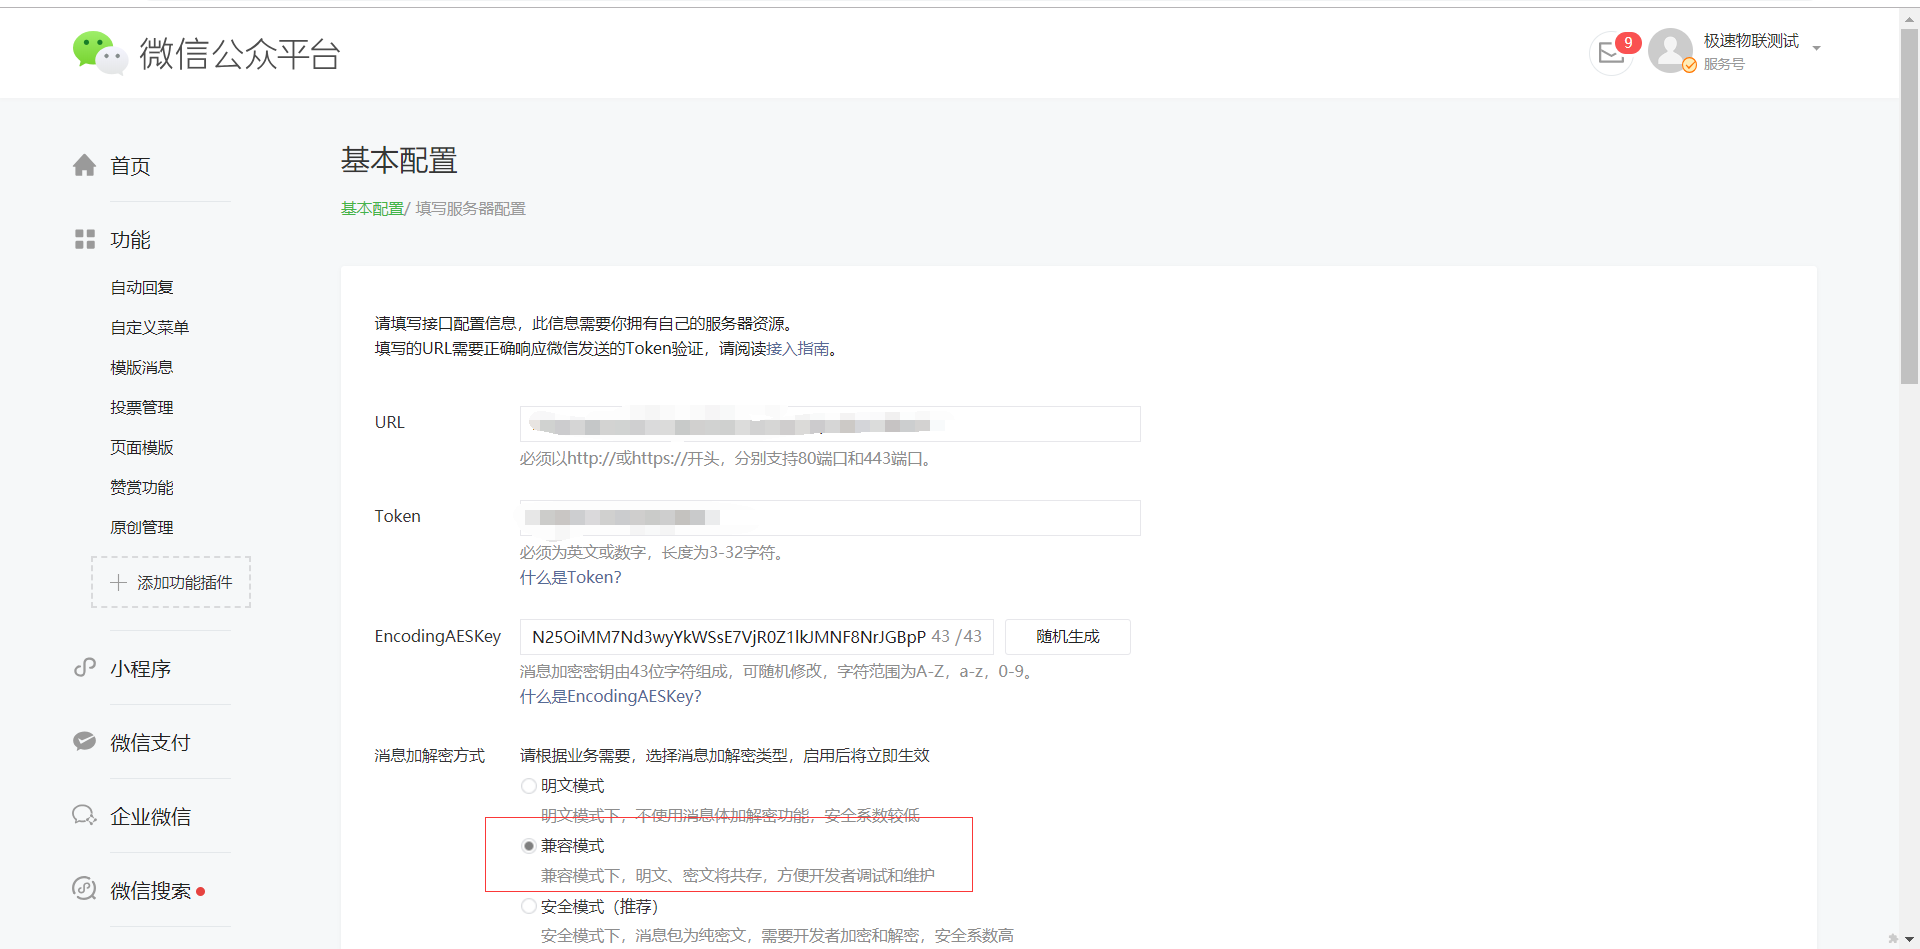Open the 接入指南 link

coord(798,348)
